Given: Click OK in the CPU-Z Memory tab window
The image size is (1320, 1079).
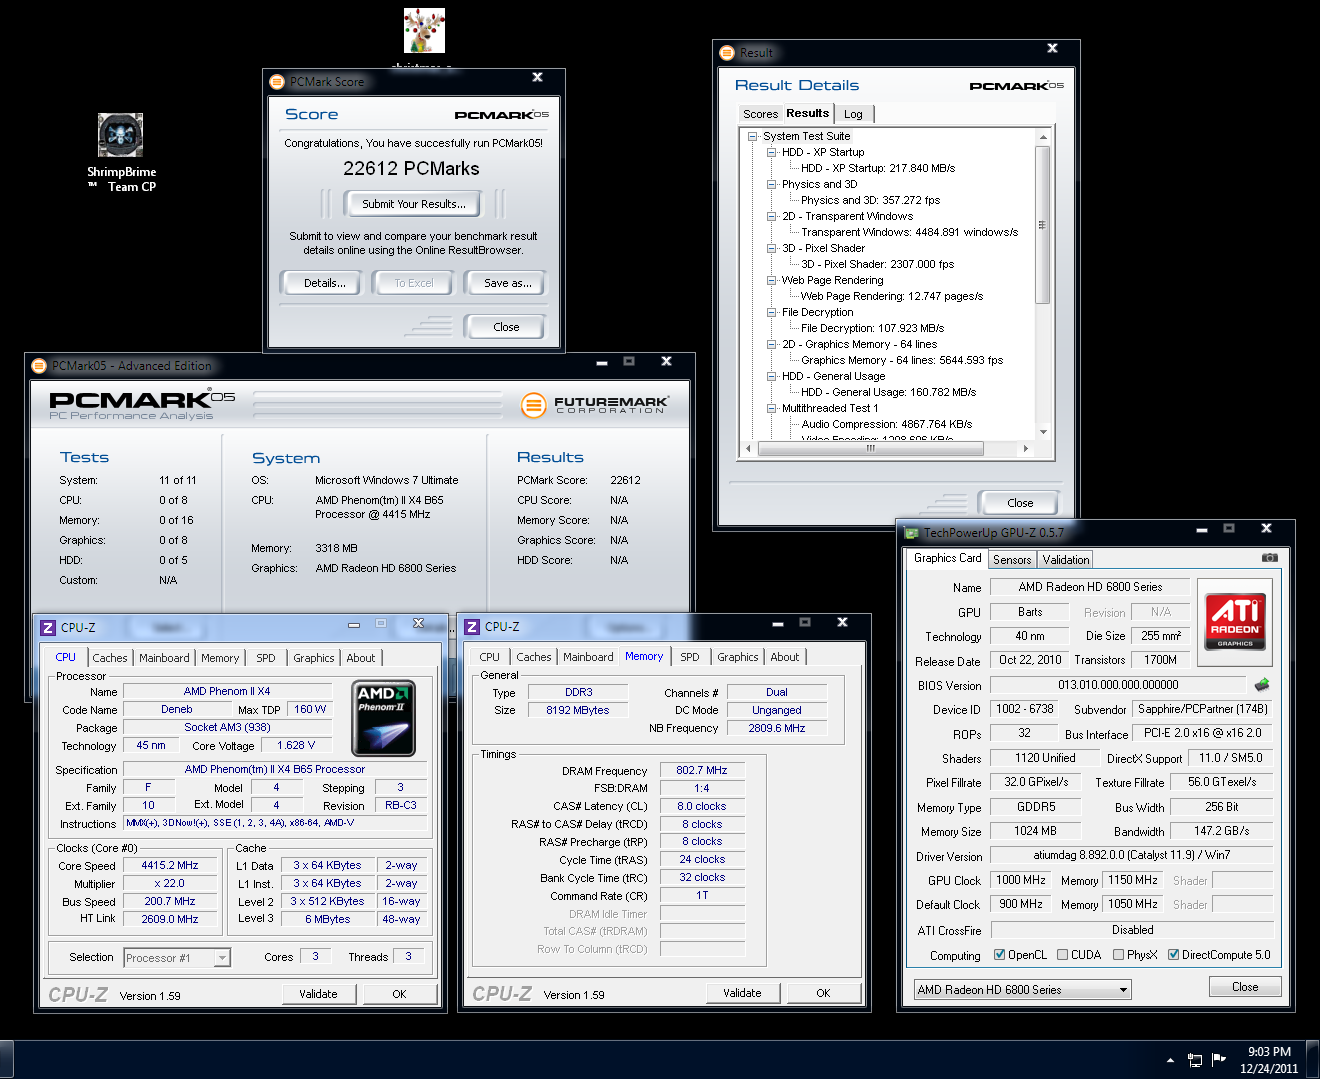Looking at the screenshot, I should (823, 993).
